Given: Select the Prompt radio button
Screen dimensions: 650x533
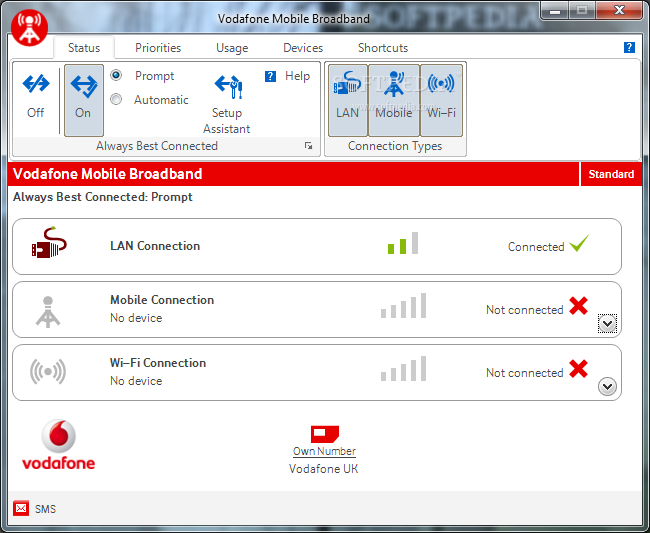Looking at the screenshot, I should point(116,75).
